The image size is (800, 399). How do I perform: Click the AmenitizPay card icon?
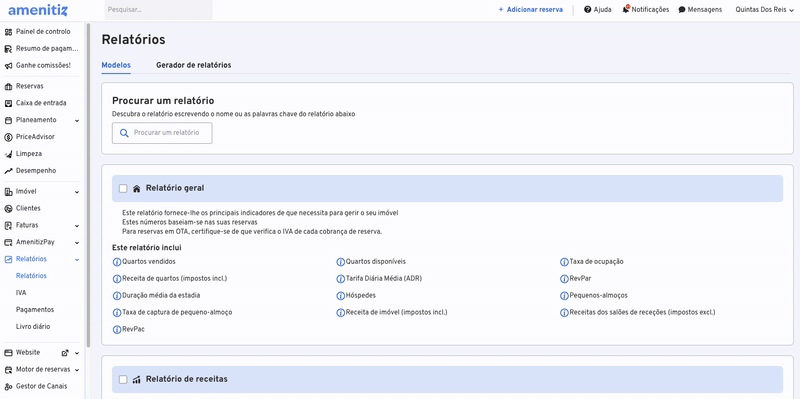8,242
